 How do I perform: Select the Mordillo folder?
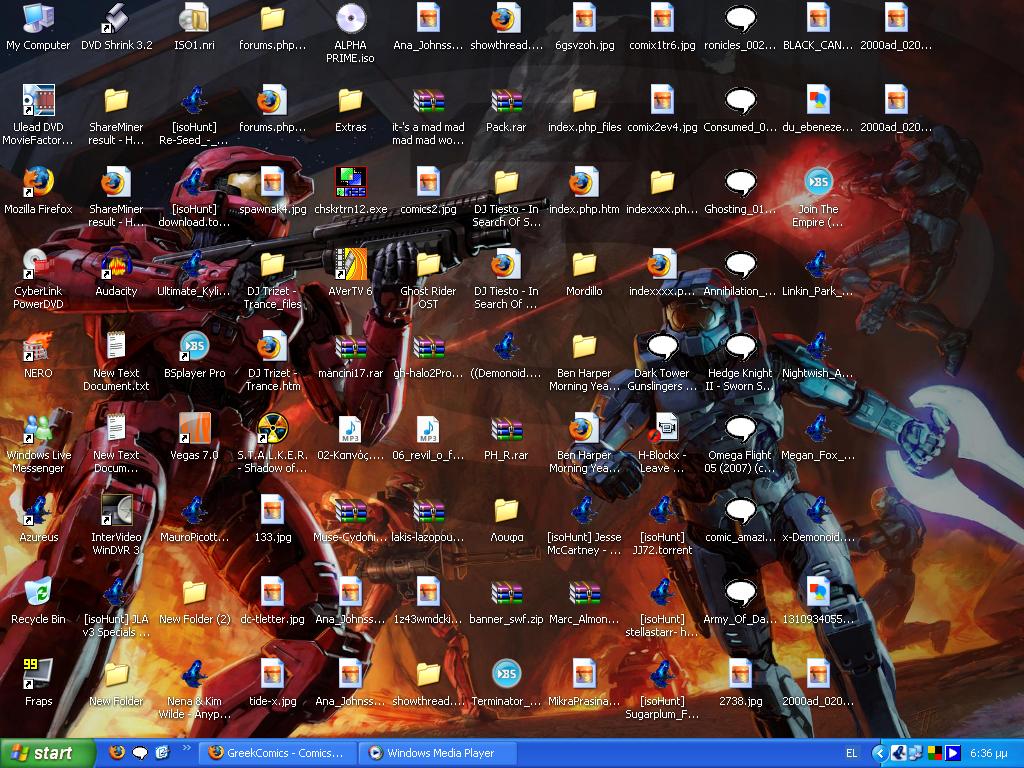click(584, 274)
